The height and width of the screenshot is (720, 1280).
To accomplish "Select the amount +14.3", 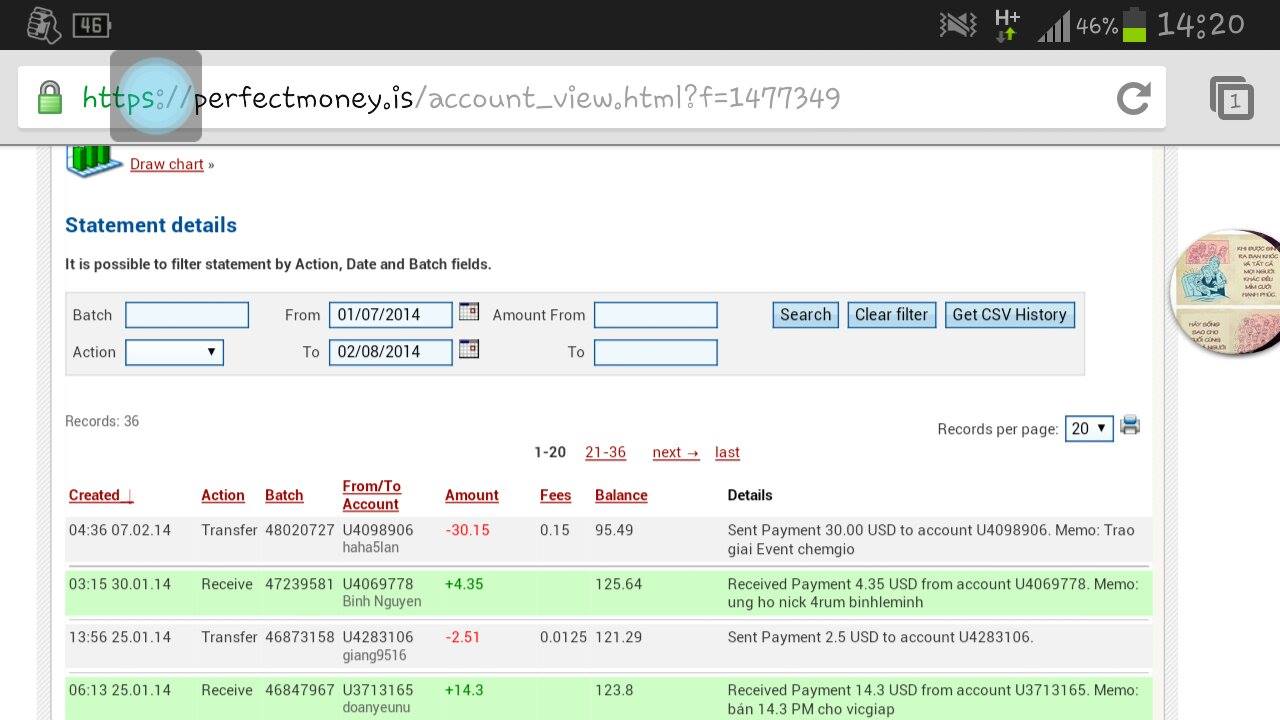I will [x=464, y=690].
